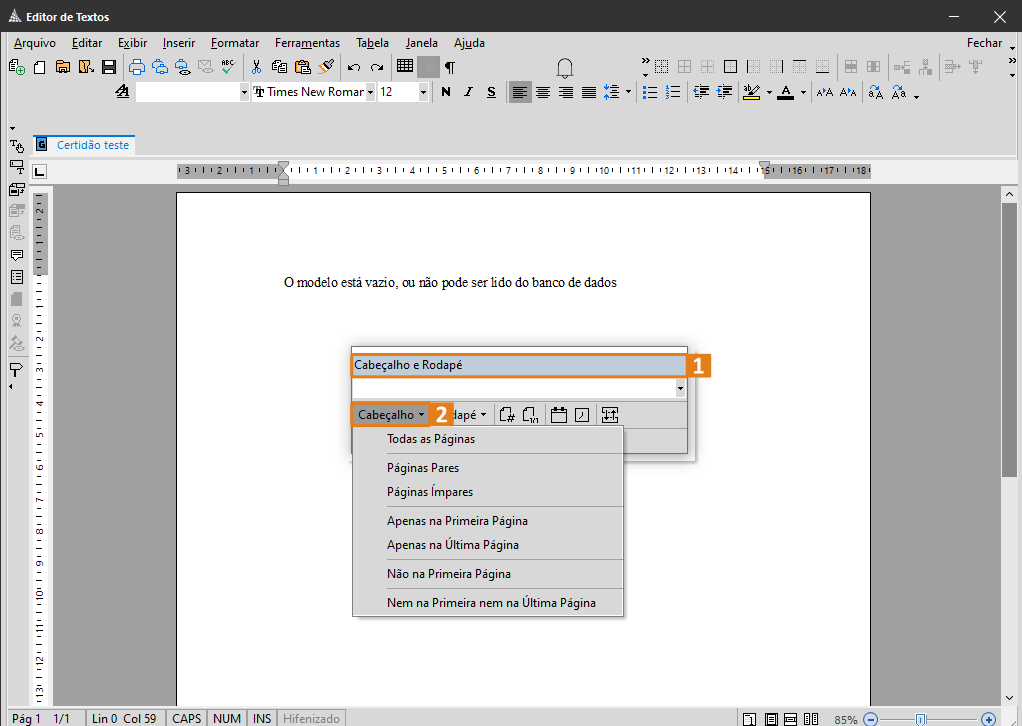This screenshot has width=1022, height=726.
Task: Toggle align right
Action: pos(566,93)
